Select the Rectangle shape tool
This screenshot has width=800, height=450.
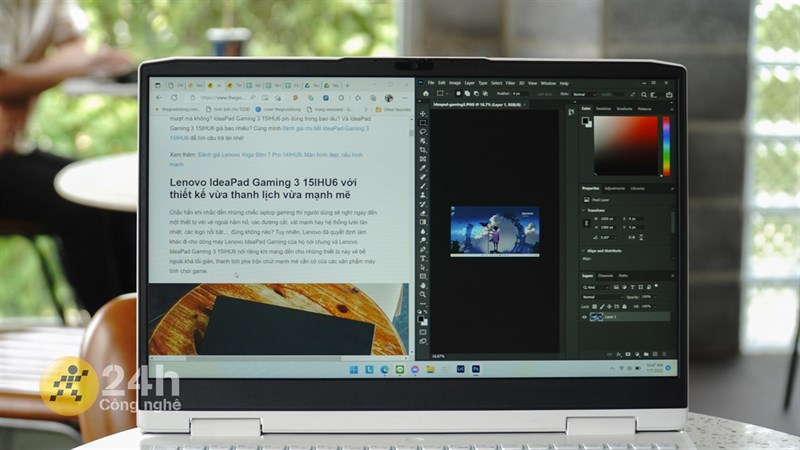pyautogui.click(x=423, y=276)
